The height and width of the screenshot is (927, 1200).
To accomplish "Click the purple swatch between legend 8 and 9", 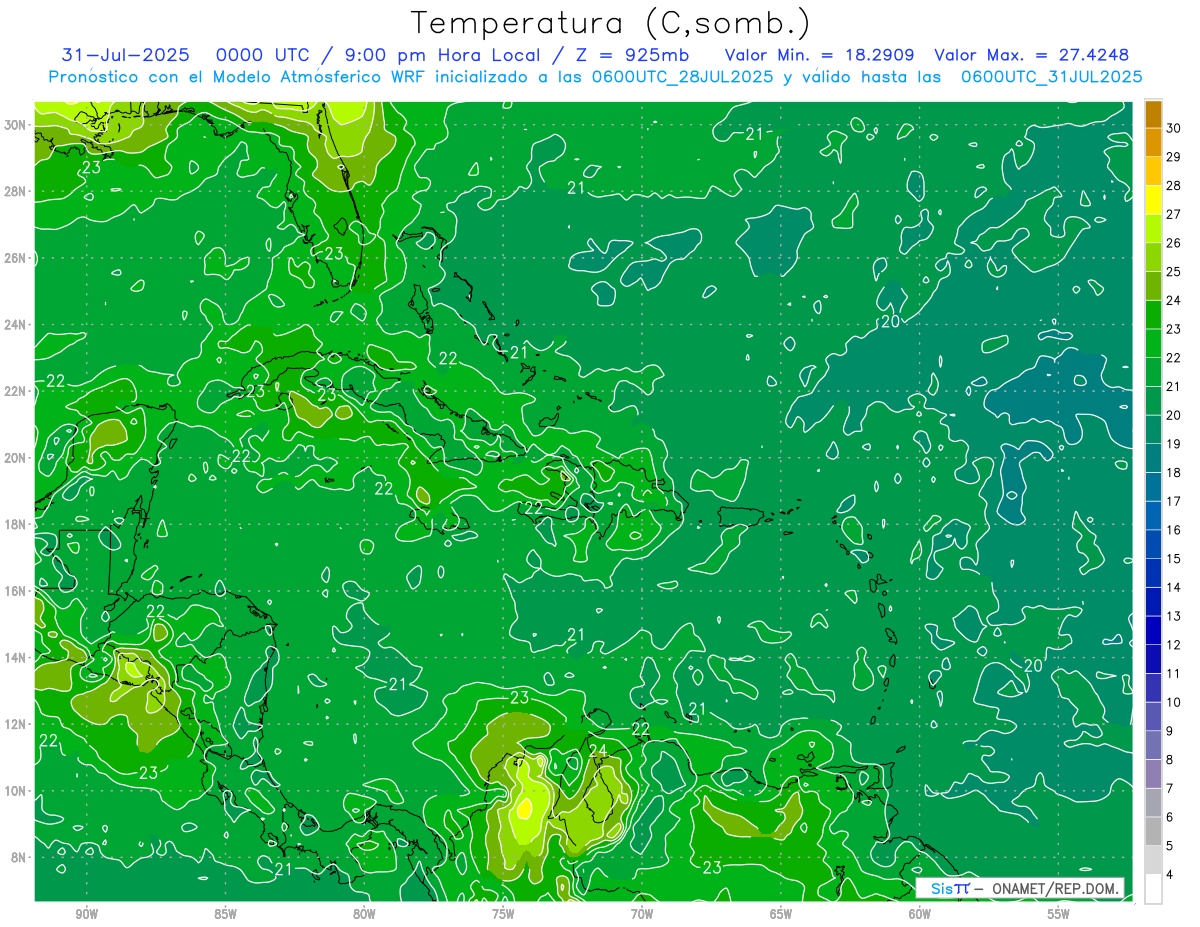I will coord(1153,745).
